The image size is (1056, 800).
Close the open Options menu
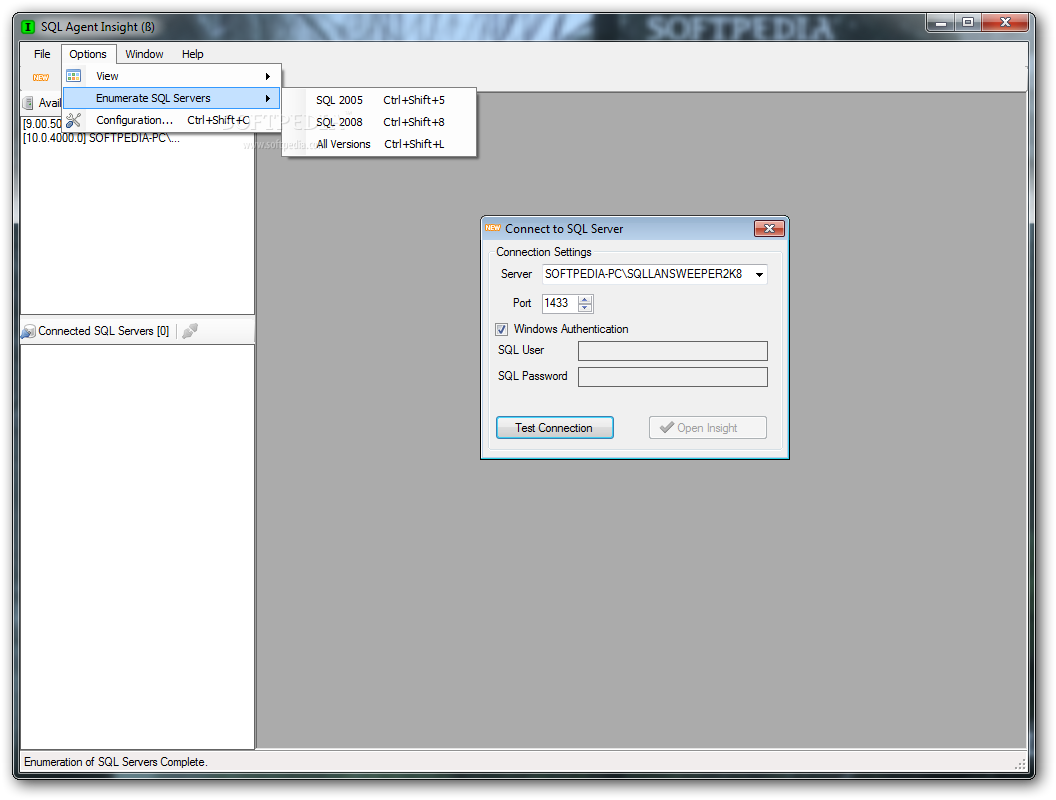click(88, 54)
